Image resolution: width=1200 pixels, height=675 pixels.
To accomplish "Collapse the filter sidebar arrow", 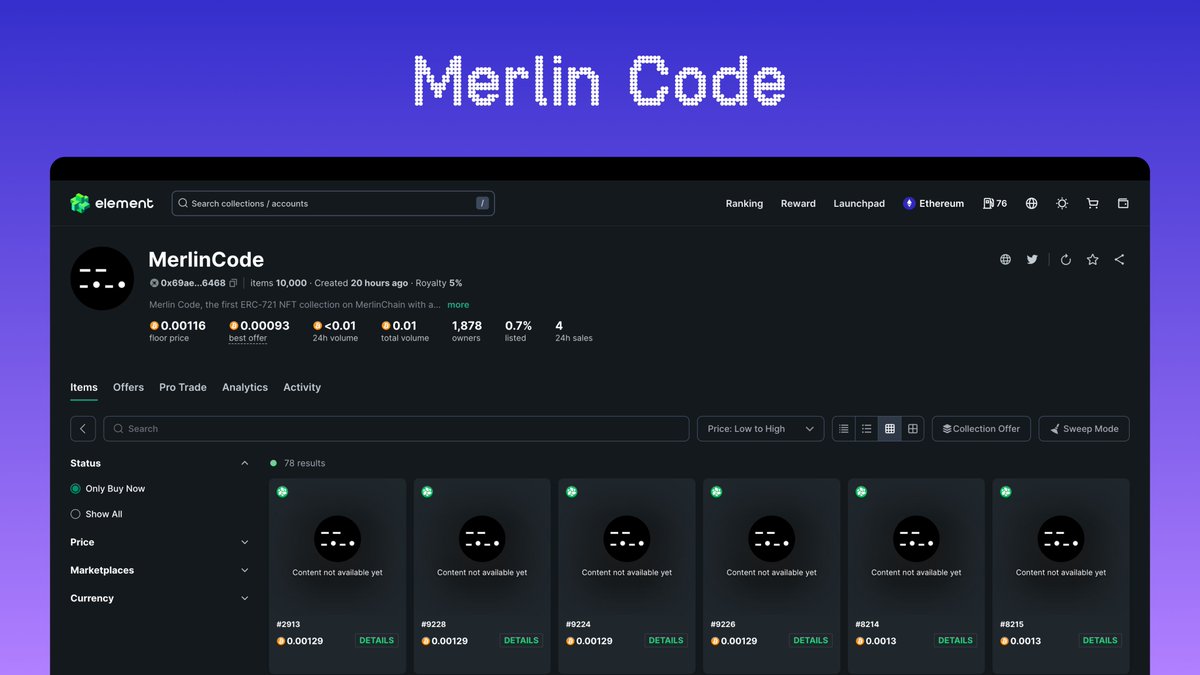I will [83, 428].
